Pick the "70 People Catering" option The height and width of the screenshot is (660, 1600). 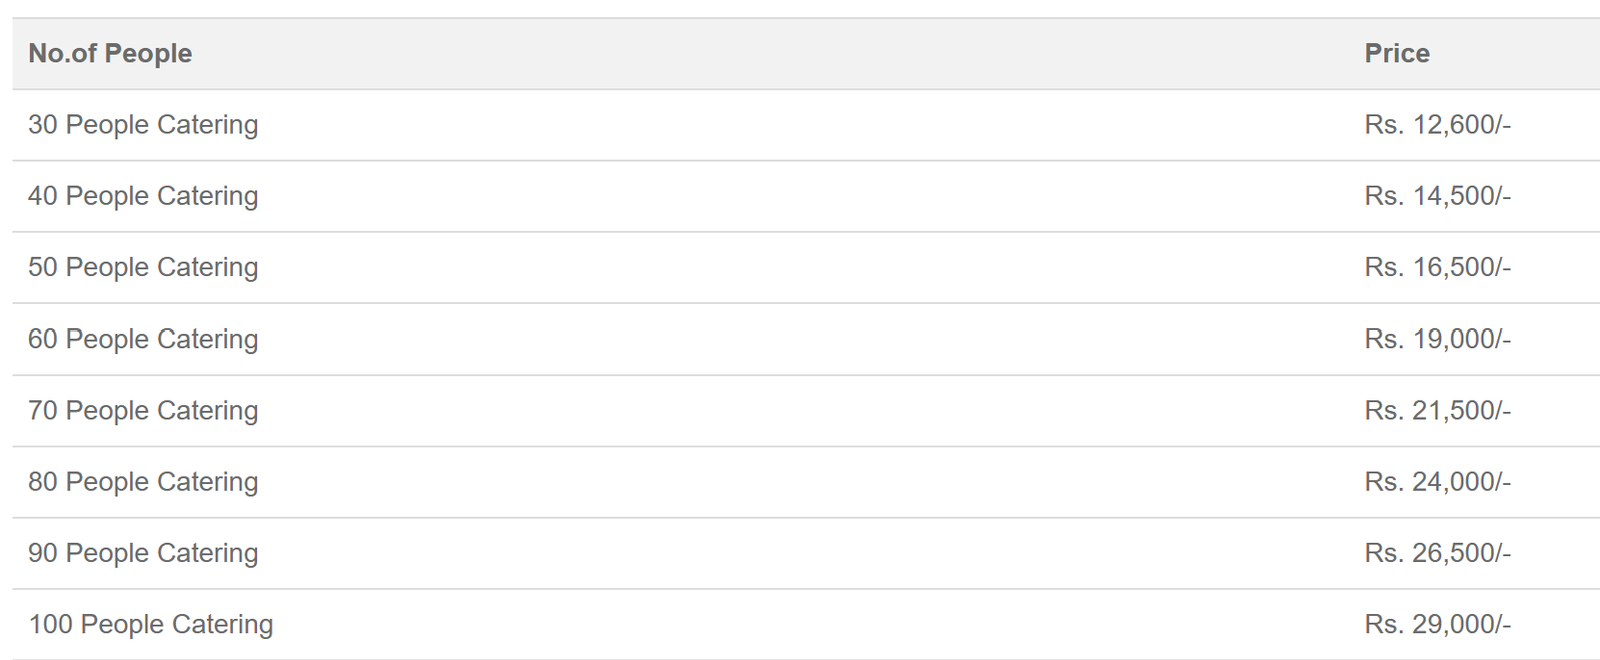(143, 410)
